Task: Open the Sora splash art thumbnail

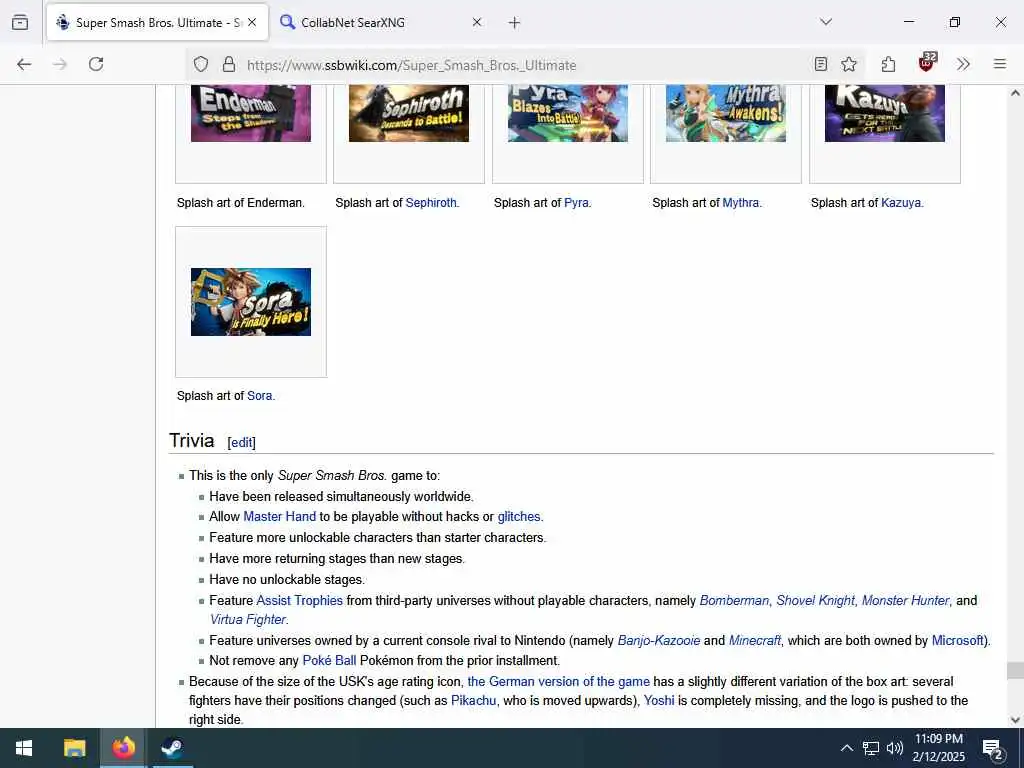Action: [251, 302]
